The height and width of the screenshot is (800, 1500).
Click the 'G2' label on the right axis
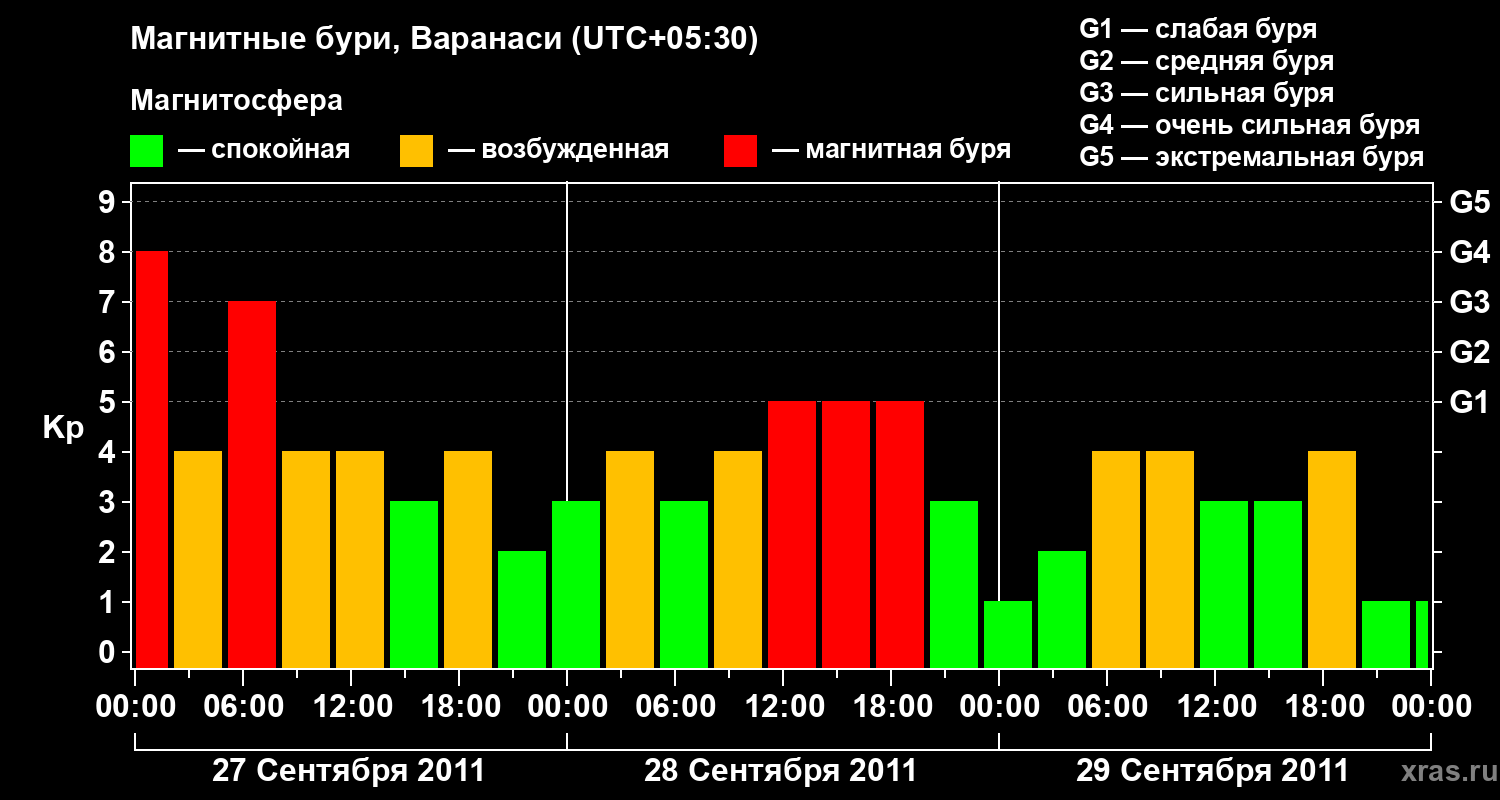pyautogui.click(x=1469, y=352)
